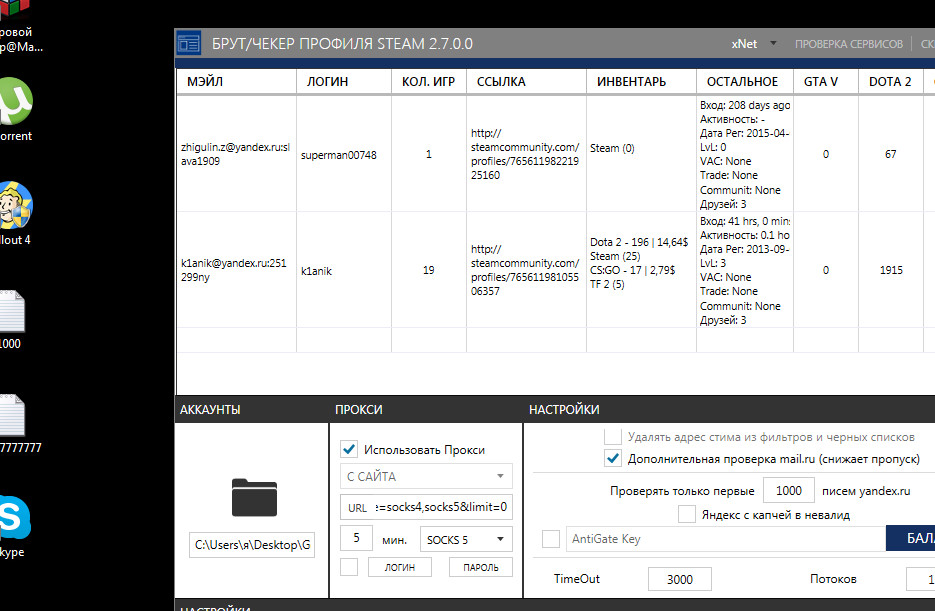Select the zhigulin.z@yandex.ru mail cell
This screenshot has width=935, height=611.
click(236, 154)
